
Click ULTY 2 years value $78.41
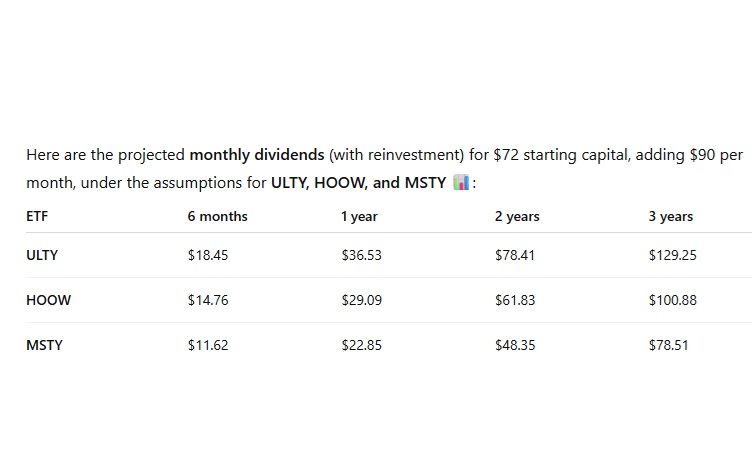pos(515,255)
